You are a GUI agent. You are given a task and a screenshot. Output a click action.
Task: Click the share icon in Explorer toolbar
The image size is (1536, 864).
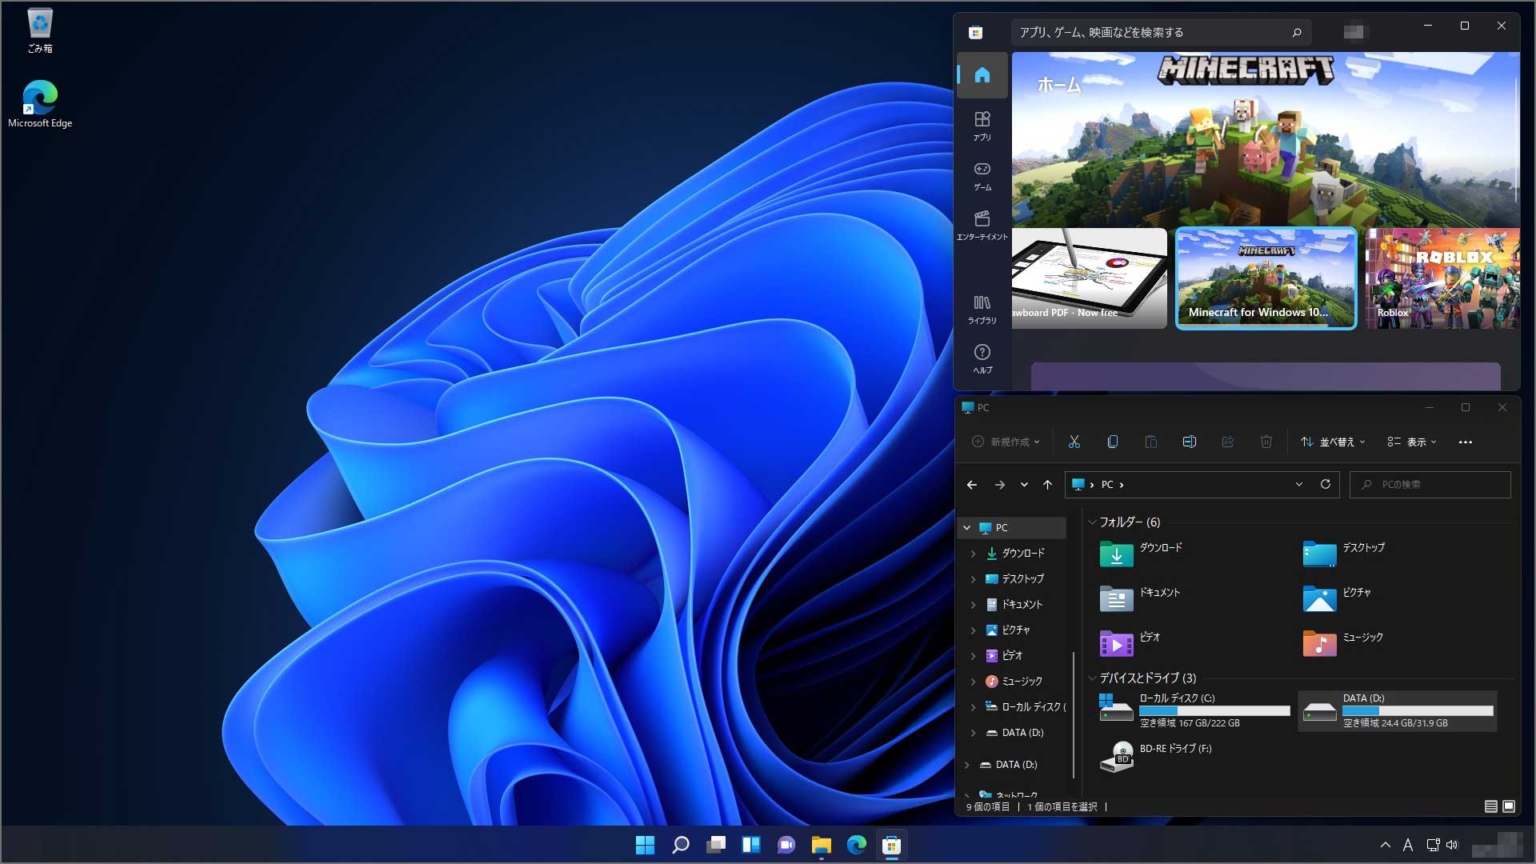coord(1228,441)
